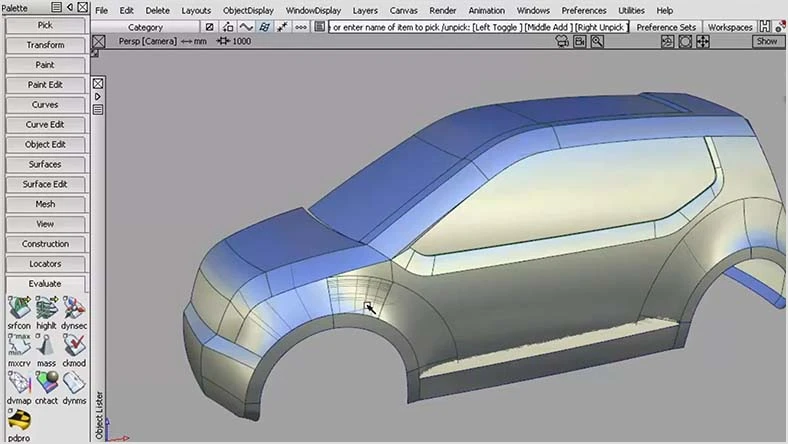This screenshot has width=788, height=444.
Task: Open the viewport Show menu
Action: [767, 41]
